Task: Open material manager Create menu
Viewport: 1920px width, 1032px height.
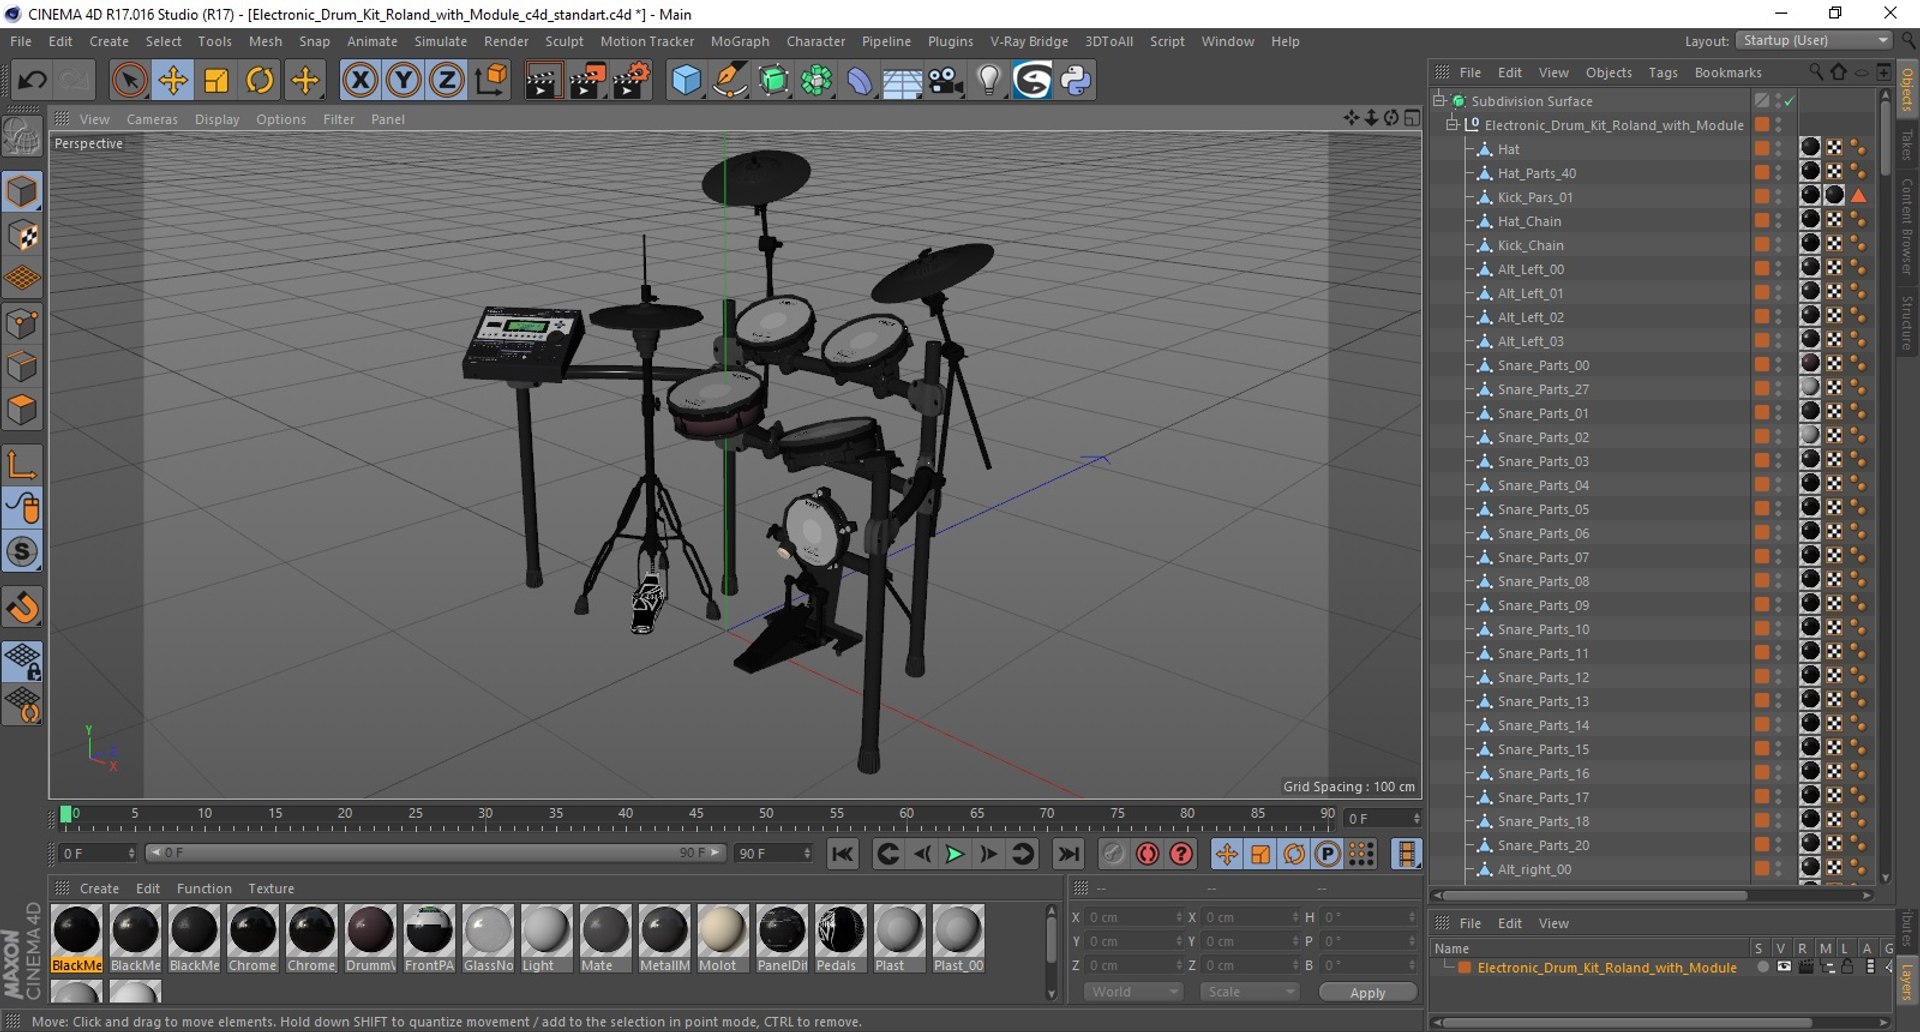Action: tap(99, 888)
